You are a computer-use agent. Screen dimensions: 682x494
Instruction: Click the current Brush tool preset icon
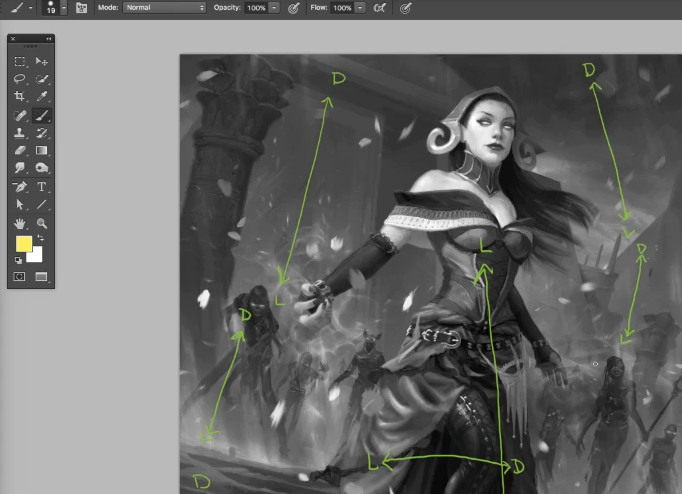(17, 8)
